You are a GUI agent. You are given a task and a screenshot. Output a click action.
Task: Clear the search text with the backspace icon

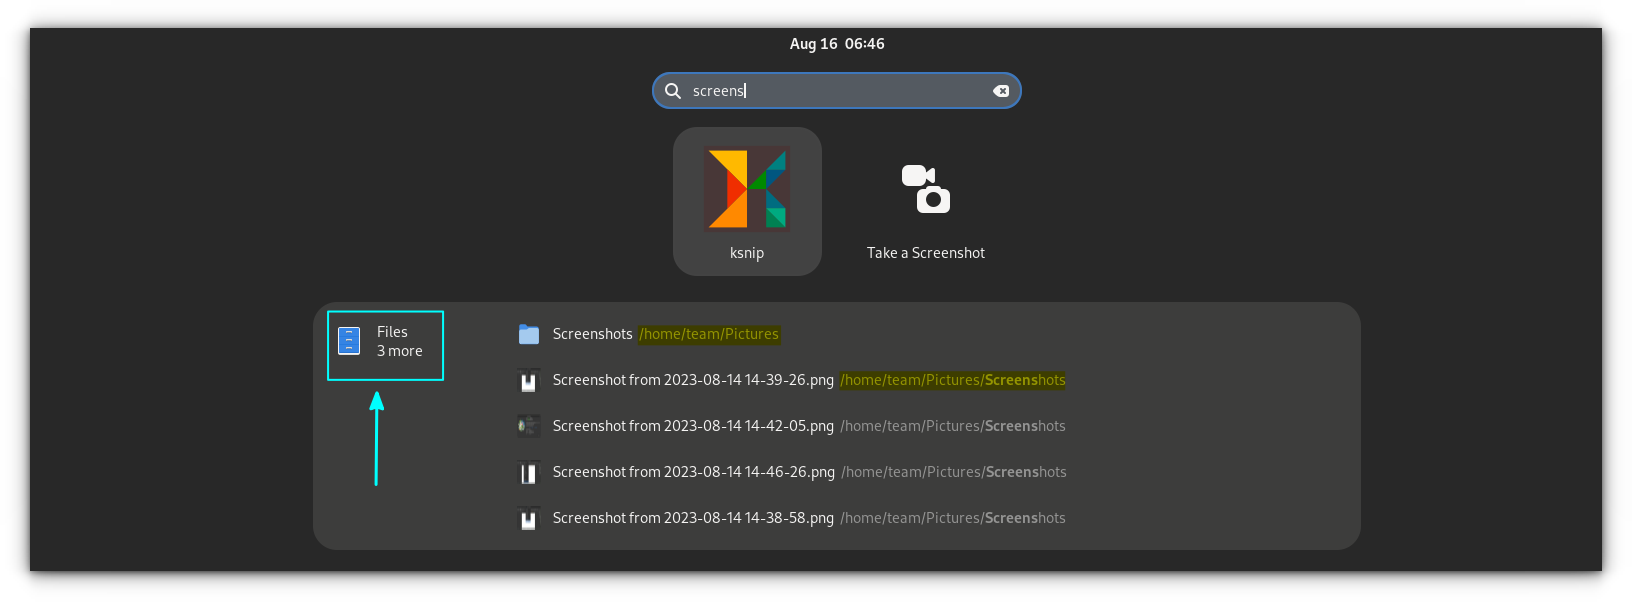click(1001, 91)
